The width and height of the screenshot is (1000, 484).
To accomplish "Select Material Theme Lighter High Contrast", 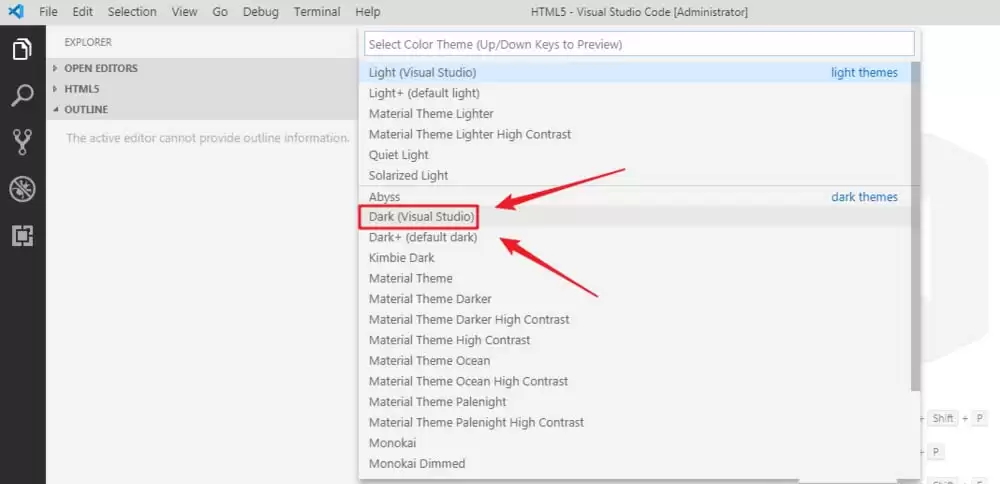I will pyautogui.click(x=635, y=134).
